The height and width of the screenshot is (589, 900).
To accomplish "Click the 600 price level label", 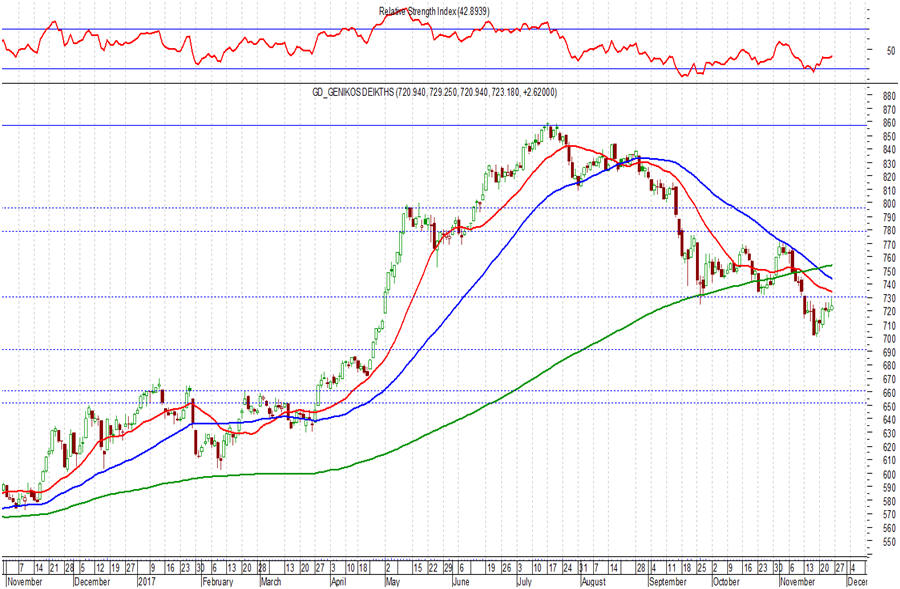I will (889, 474).
